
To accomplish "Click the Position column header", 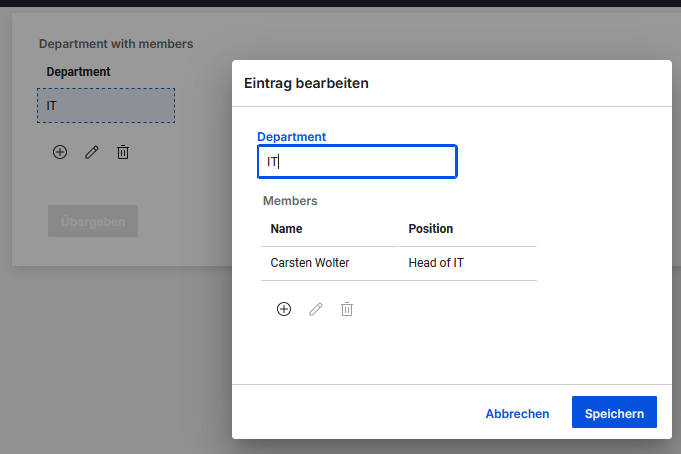I will point(431,229).
